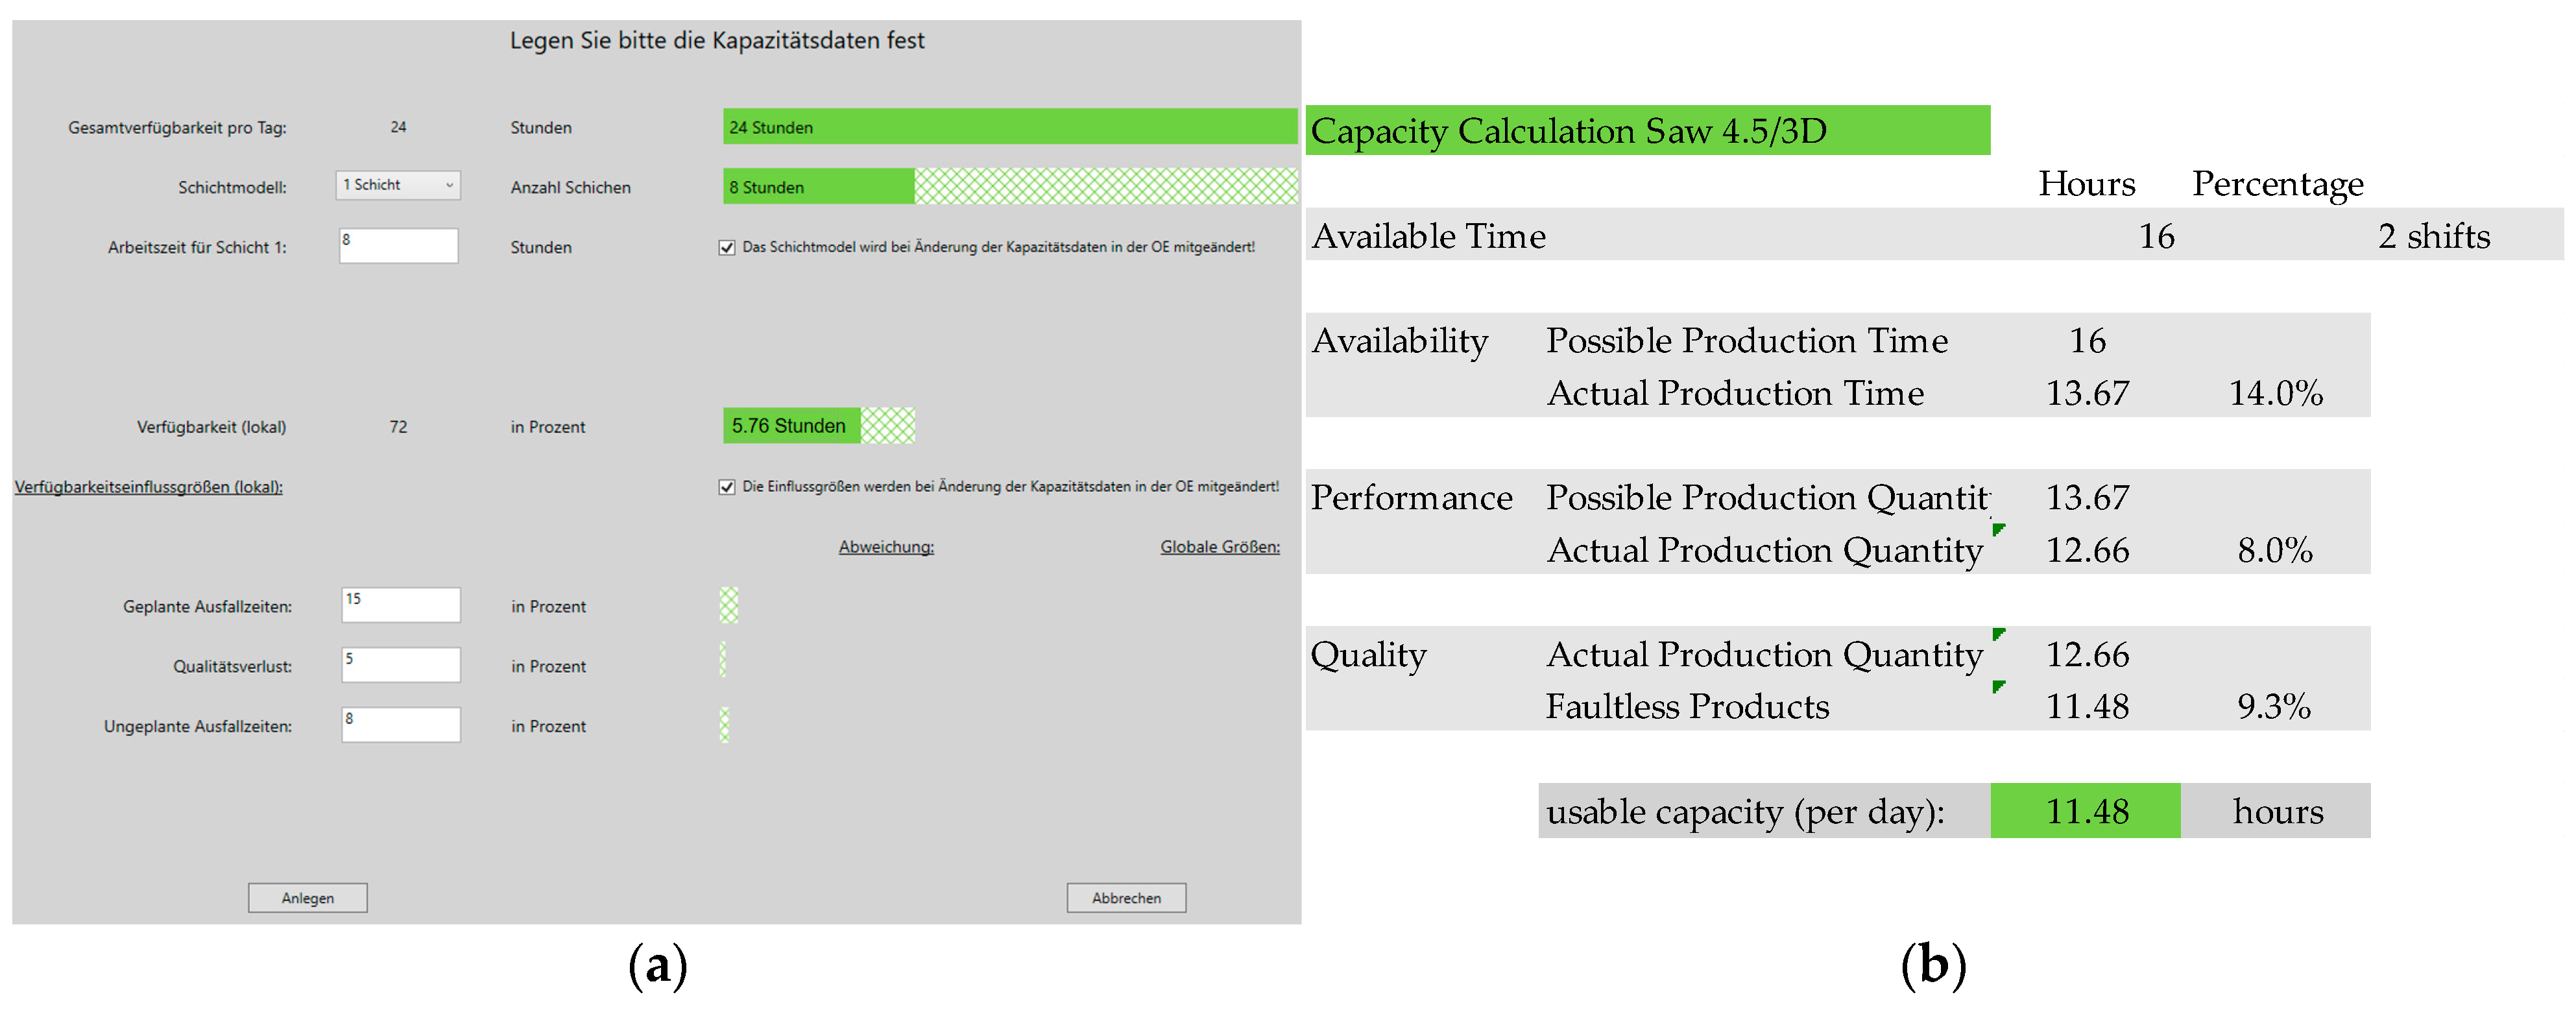2576x1010 pixels.
Task: Click the Ungeplante Ausfallzeiten input field
Action: pos(400,725)
